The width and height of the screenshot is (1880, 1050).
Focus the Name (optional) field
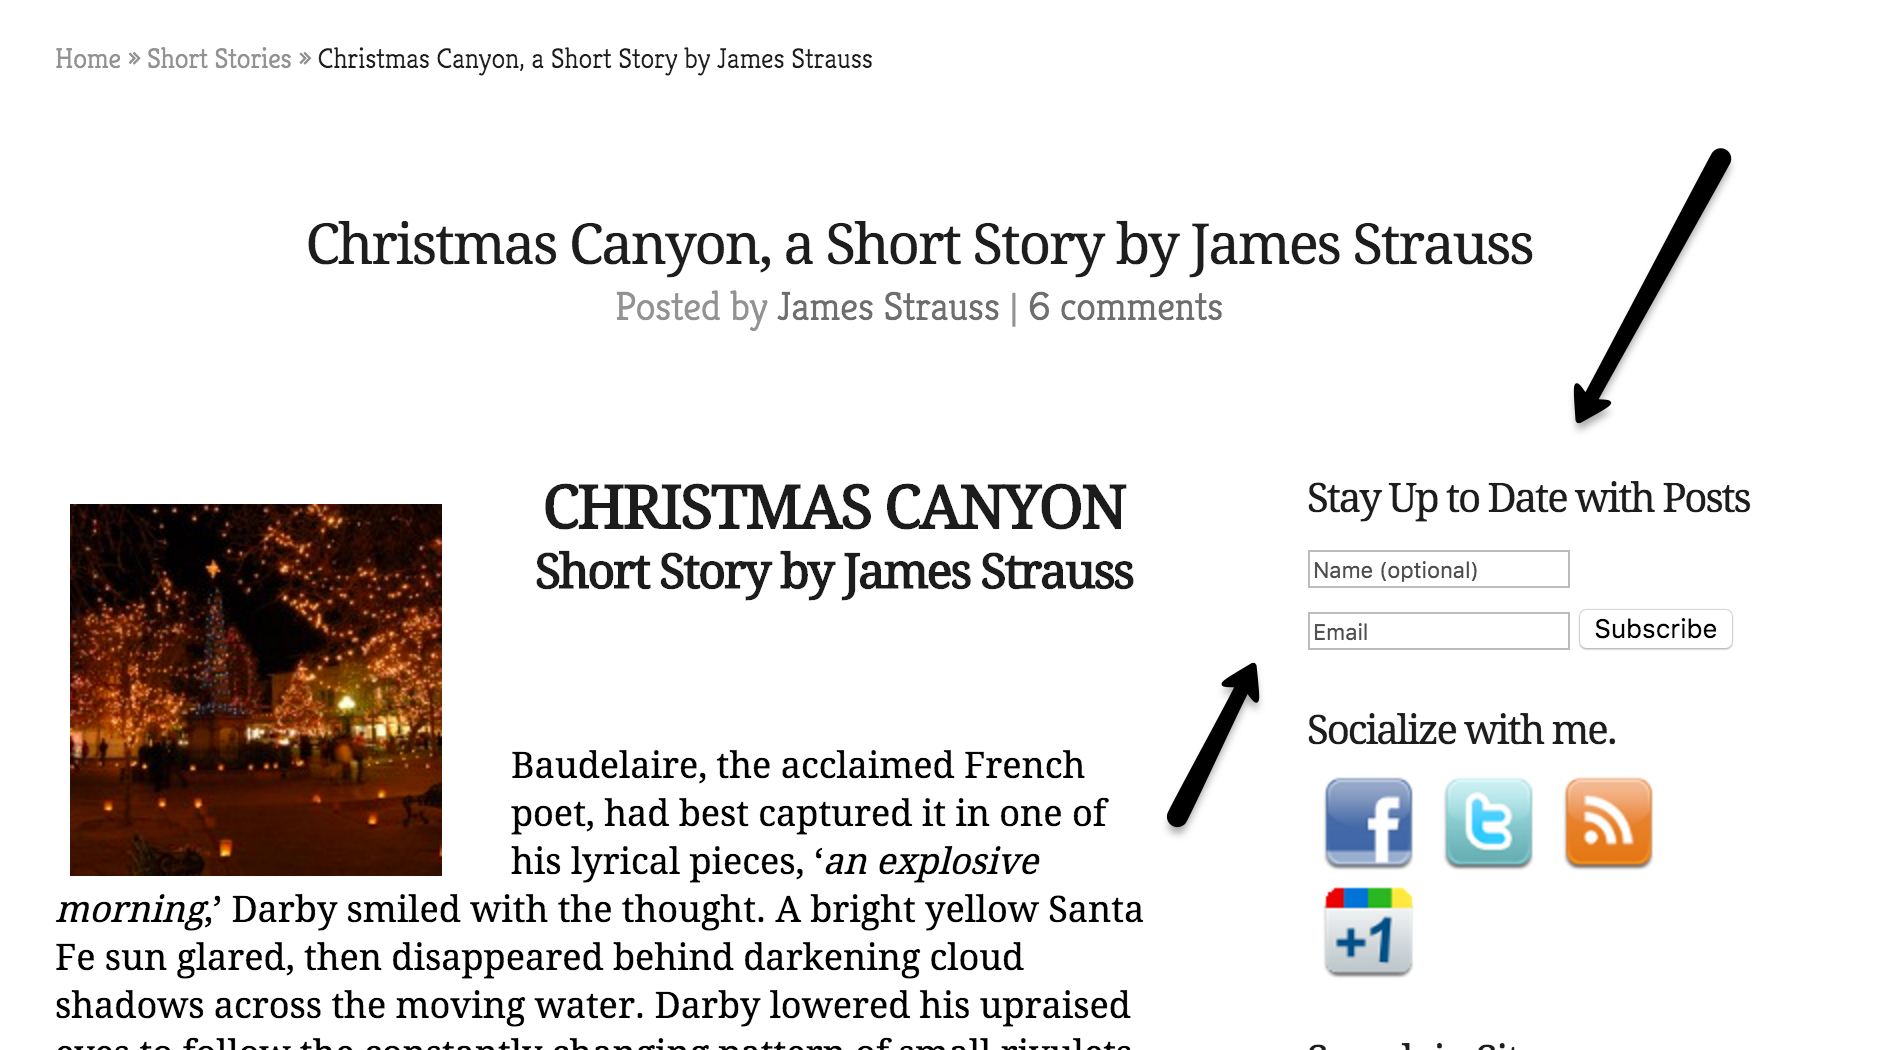coord(1438,569)
